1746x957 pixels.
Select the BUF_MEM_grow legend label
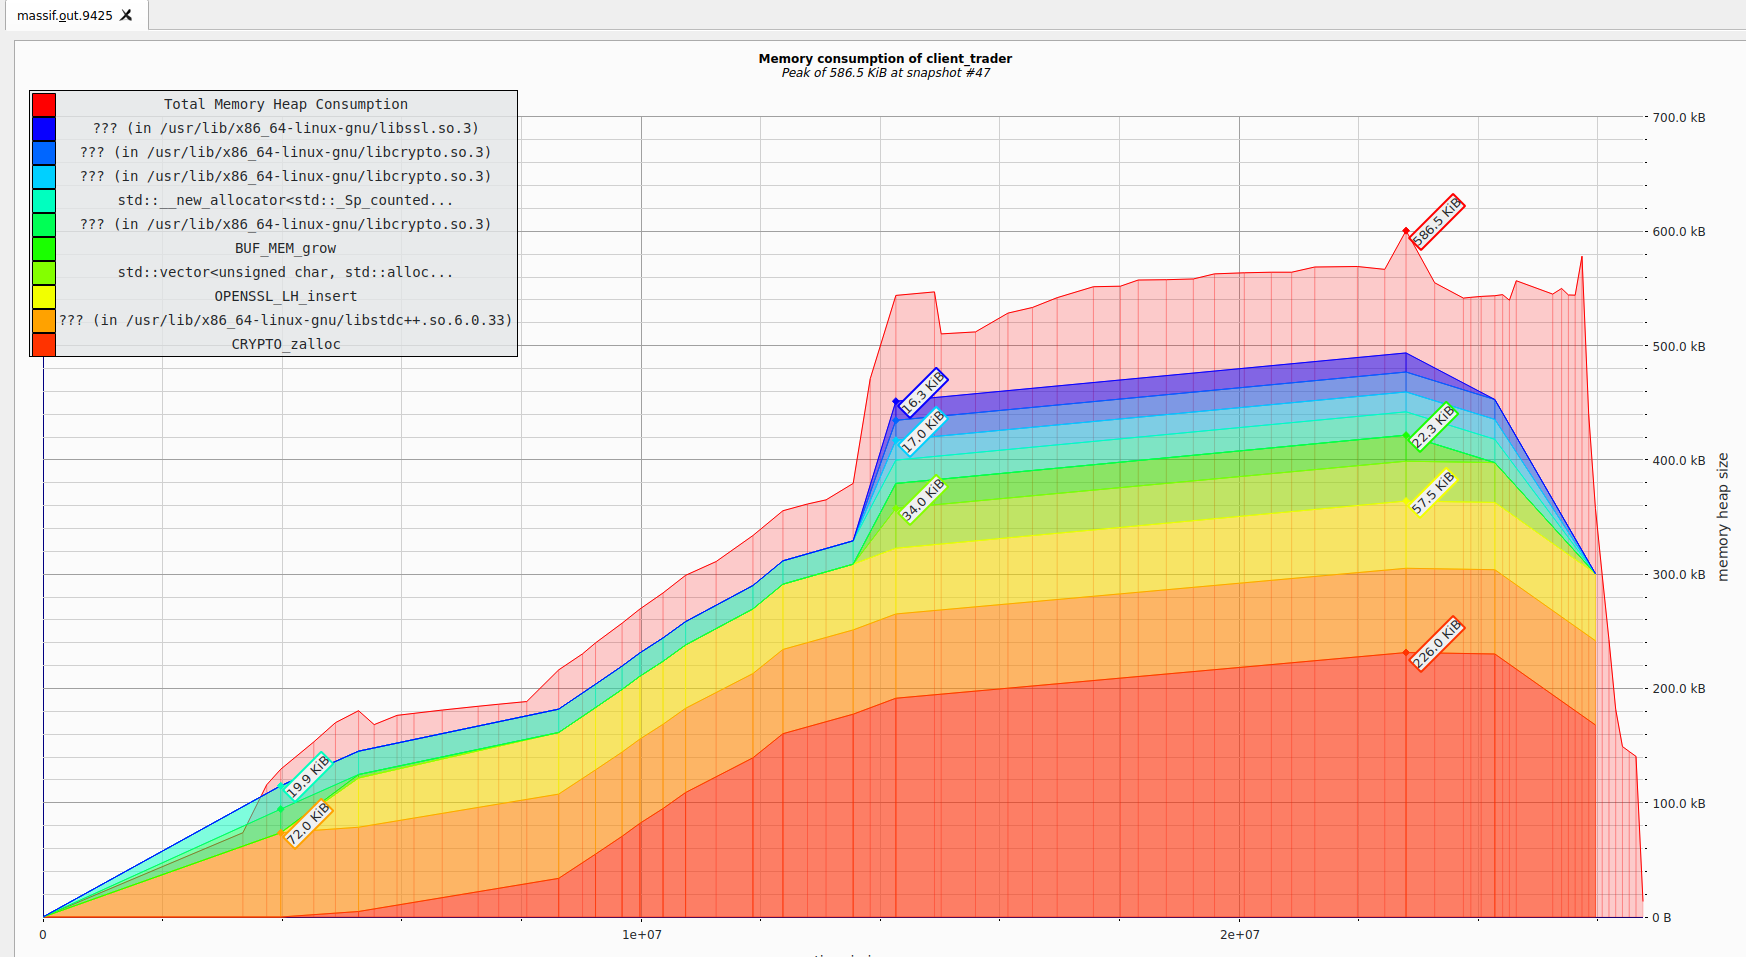[285, 248]
